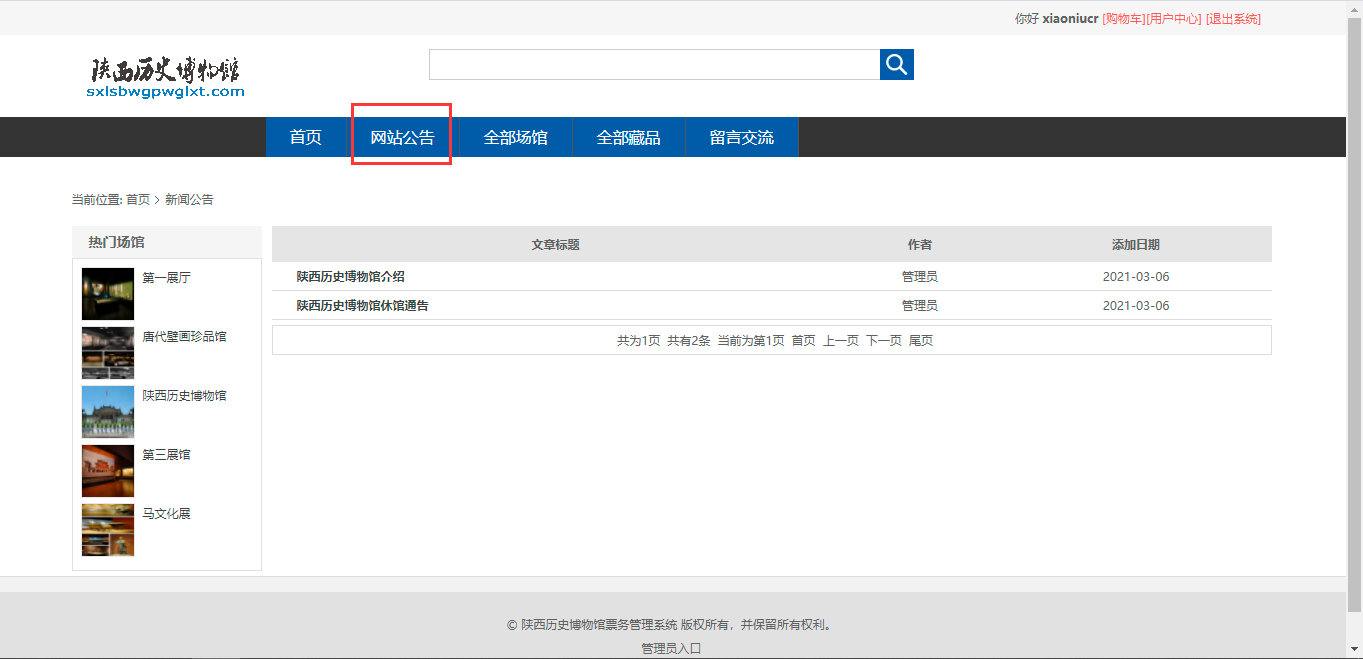Open article 陕西历史博物馆休馆通告
This screenshot has width=1363, height=659.
tap(363, 306)
